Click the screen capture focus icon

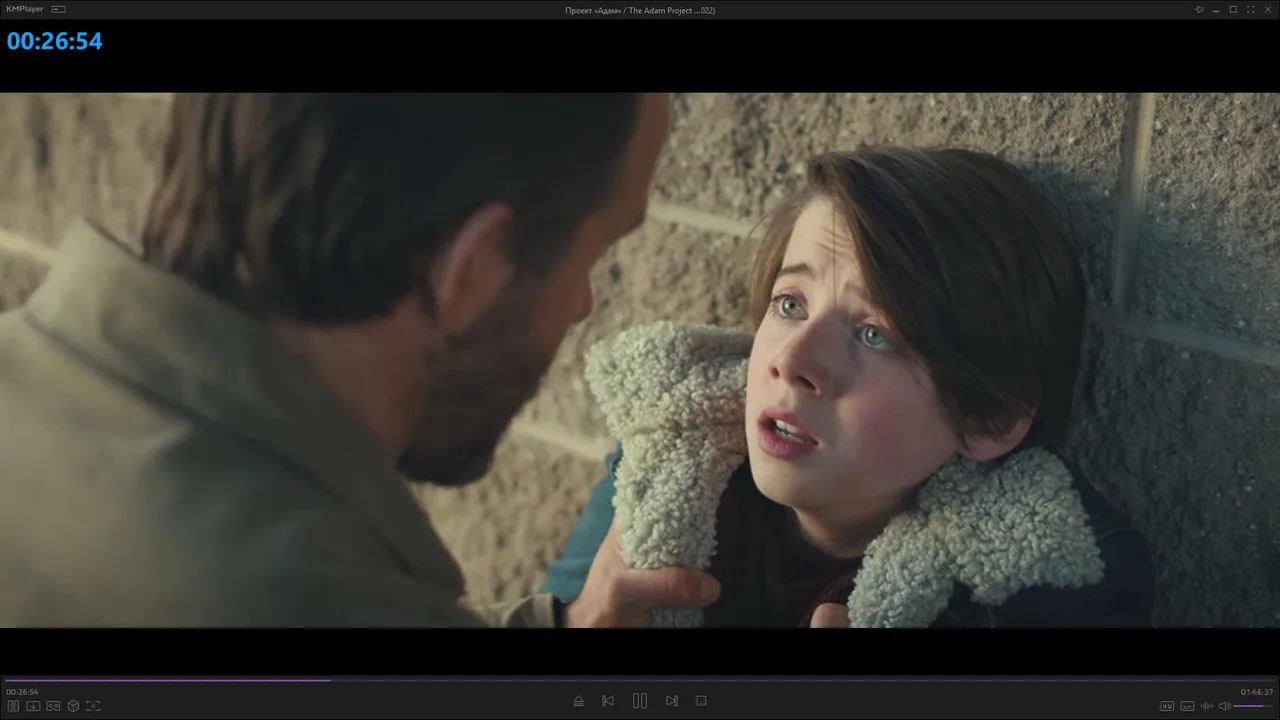coord(93,706)
